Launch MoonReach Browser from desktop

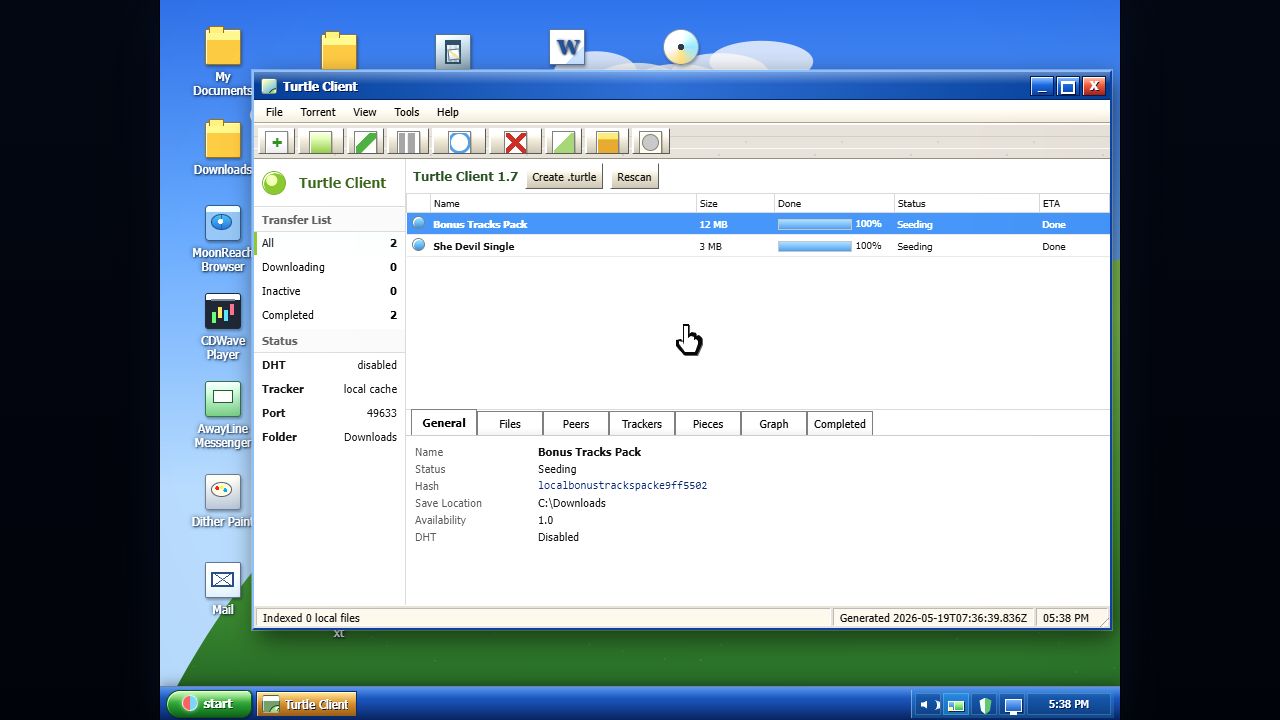[223, 239]
